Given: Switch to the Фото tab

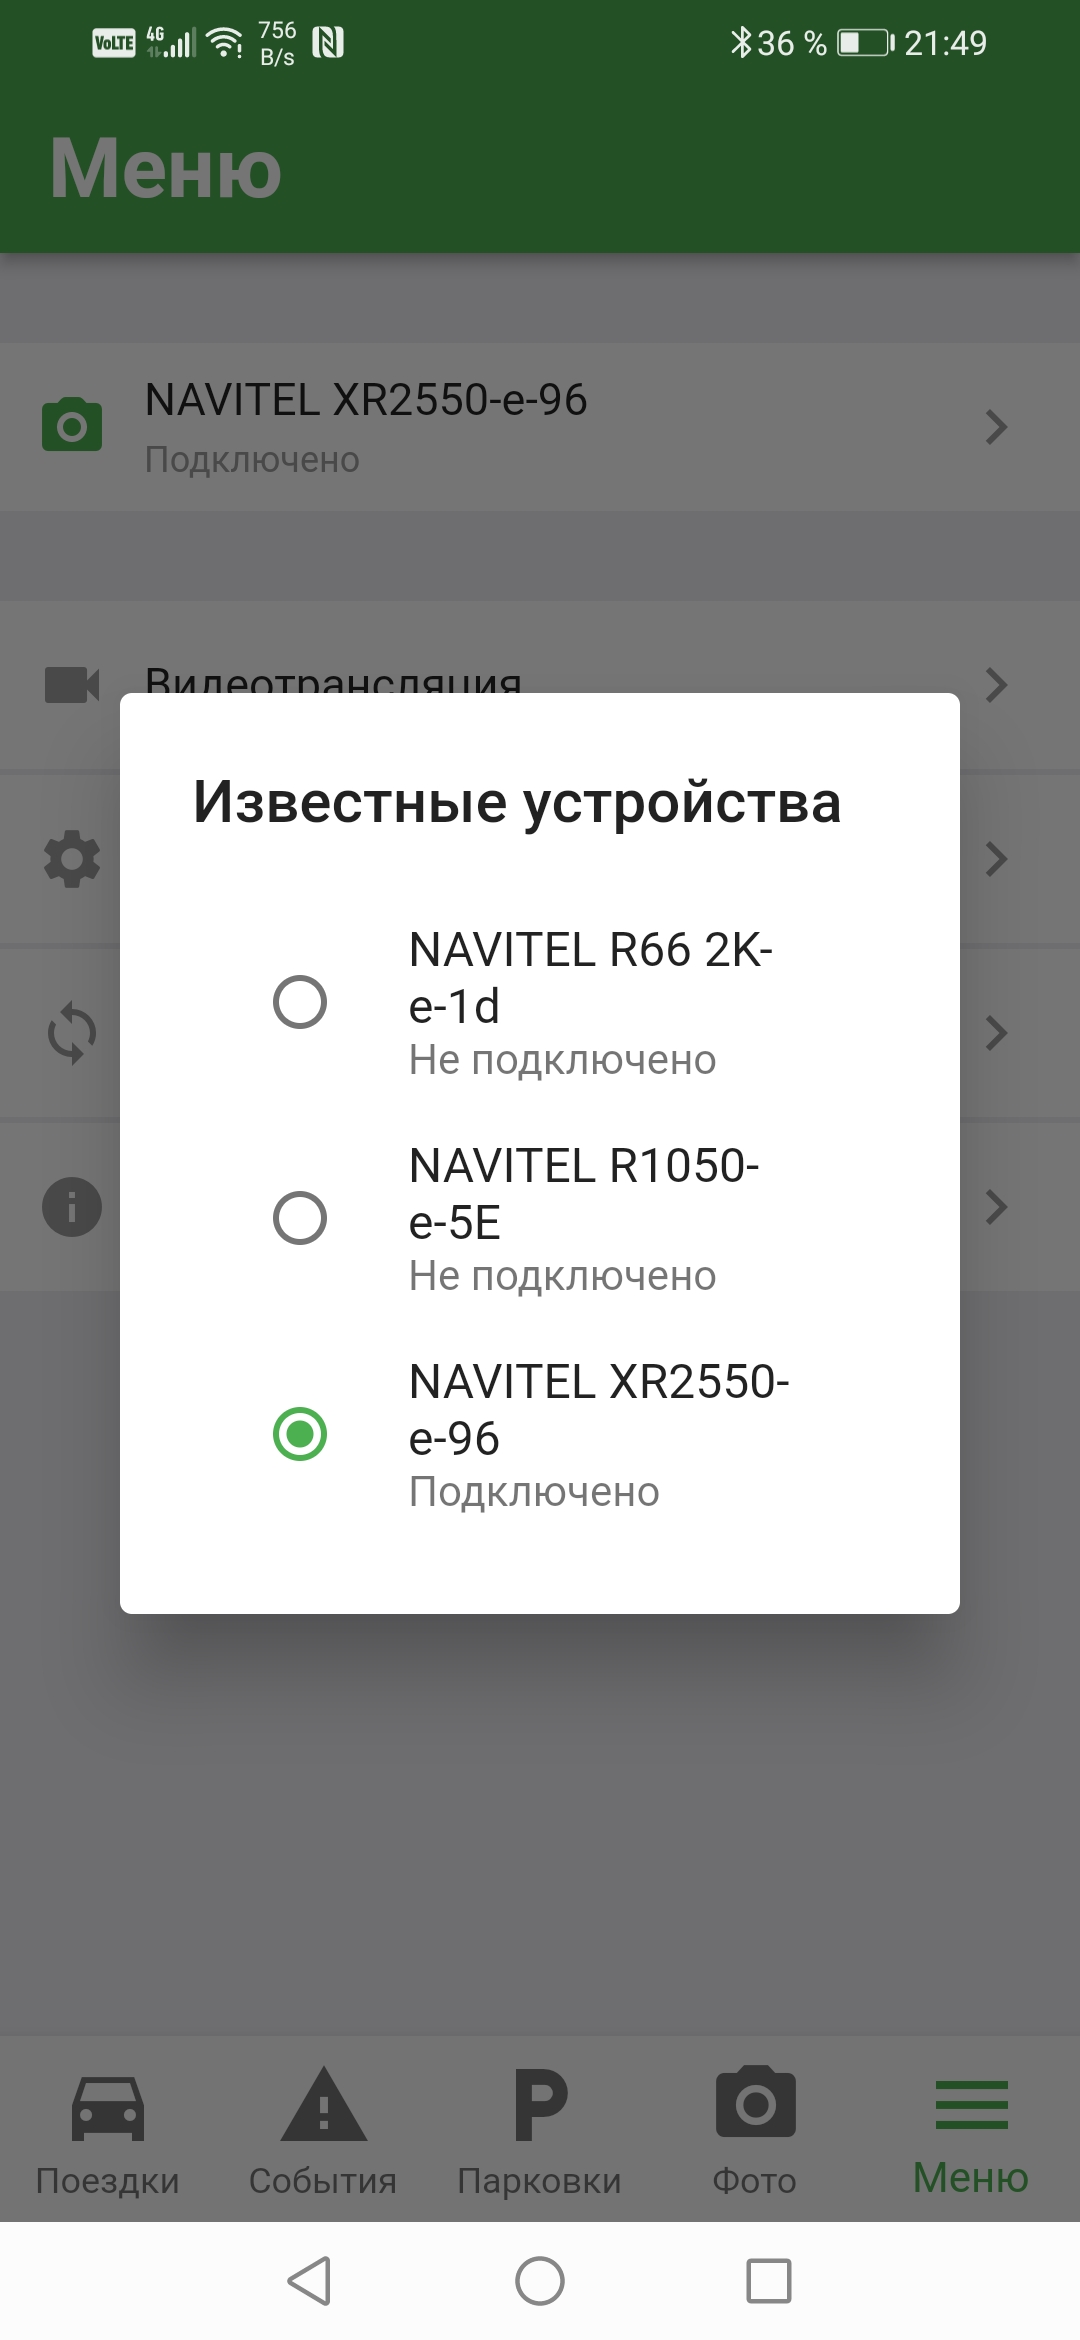Looking at the screenshot, I should [x=755, y=2130].
